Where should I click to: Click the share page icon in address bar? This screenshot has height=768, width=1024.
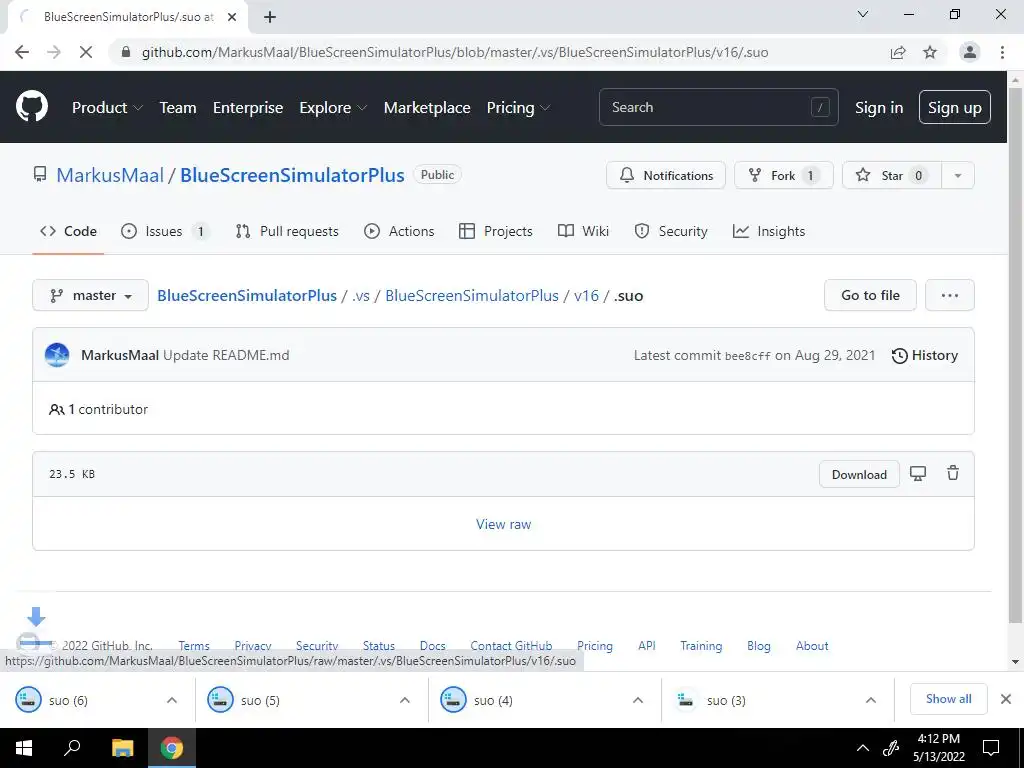898,52
